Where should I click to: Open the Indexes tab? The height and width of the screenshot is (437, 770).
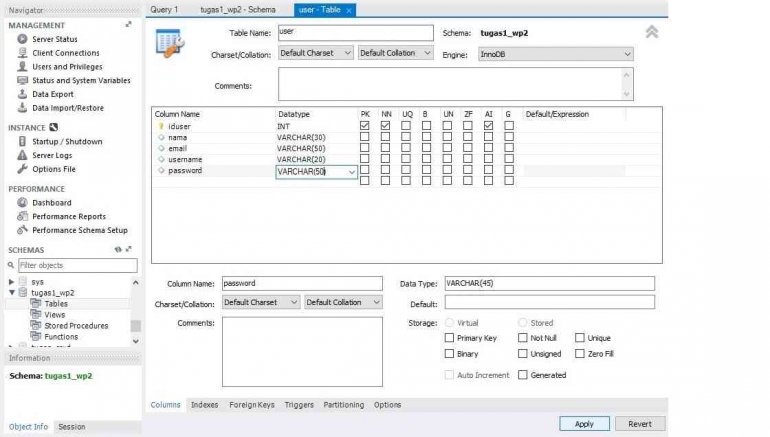pos(204,405)
